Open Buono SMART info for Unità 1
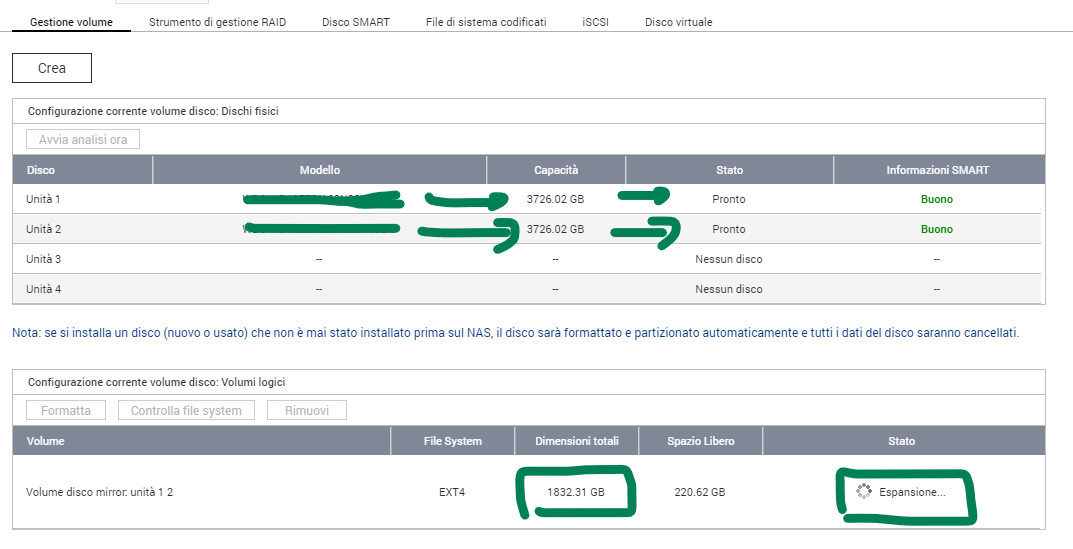1073x549 pixels. (936, 199)
